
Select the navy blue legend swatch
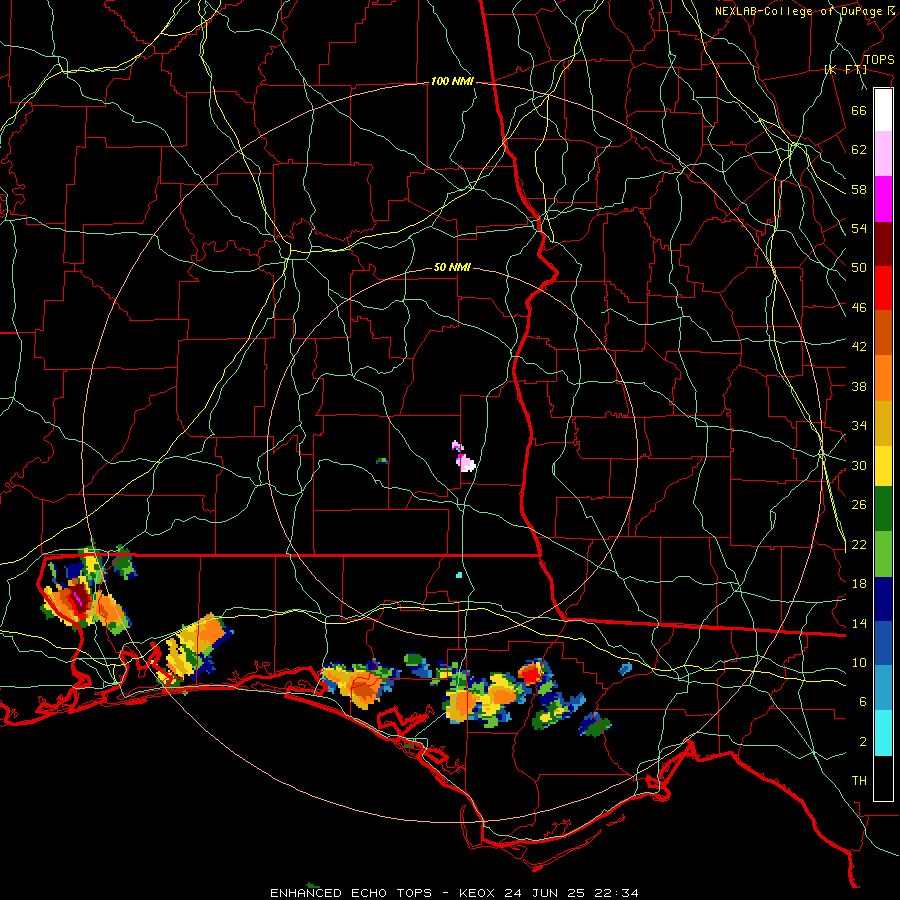click(x=883, y=599)
